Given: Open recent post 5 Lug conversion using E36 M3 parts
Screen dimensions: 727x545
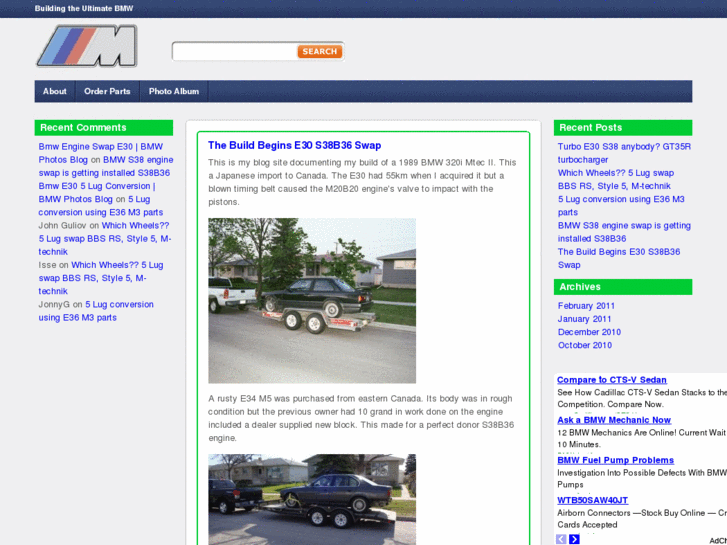Looking at the screenshot, I should click(621, 205).
